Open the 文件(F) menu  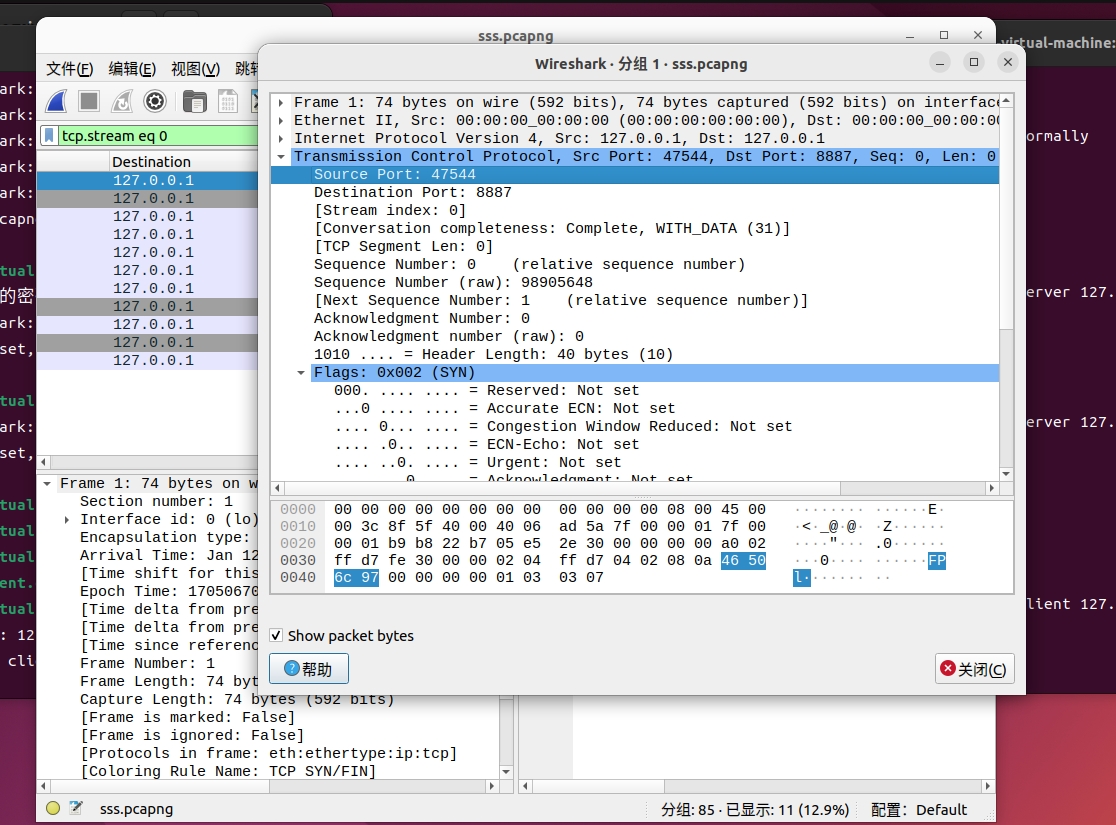pyautogui.click(x=70, y=68)
